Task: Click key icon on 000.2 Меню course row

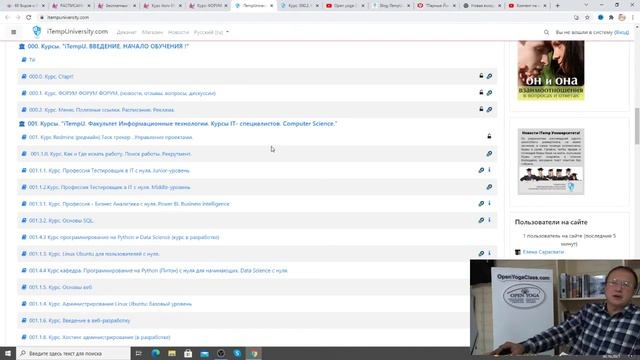Action: (489, 110)
